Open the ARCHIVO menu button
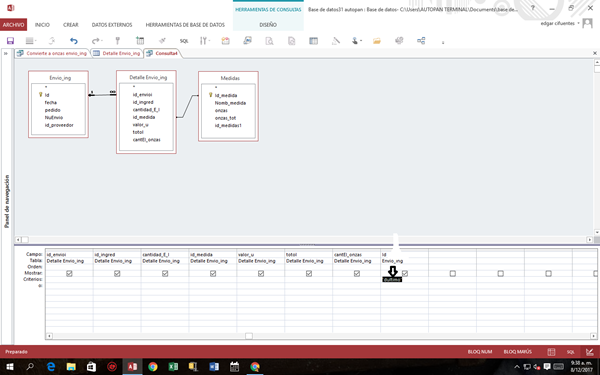Image resolution: width=600 pixels, height=375 pixels. [13, 24]
